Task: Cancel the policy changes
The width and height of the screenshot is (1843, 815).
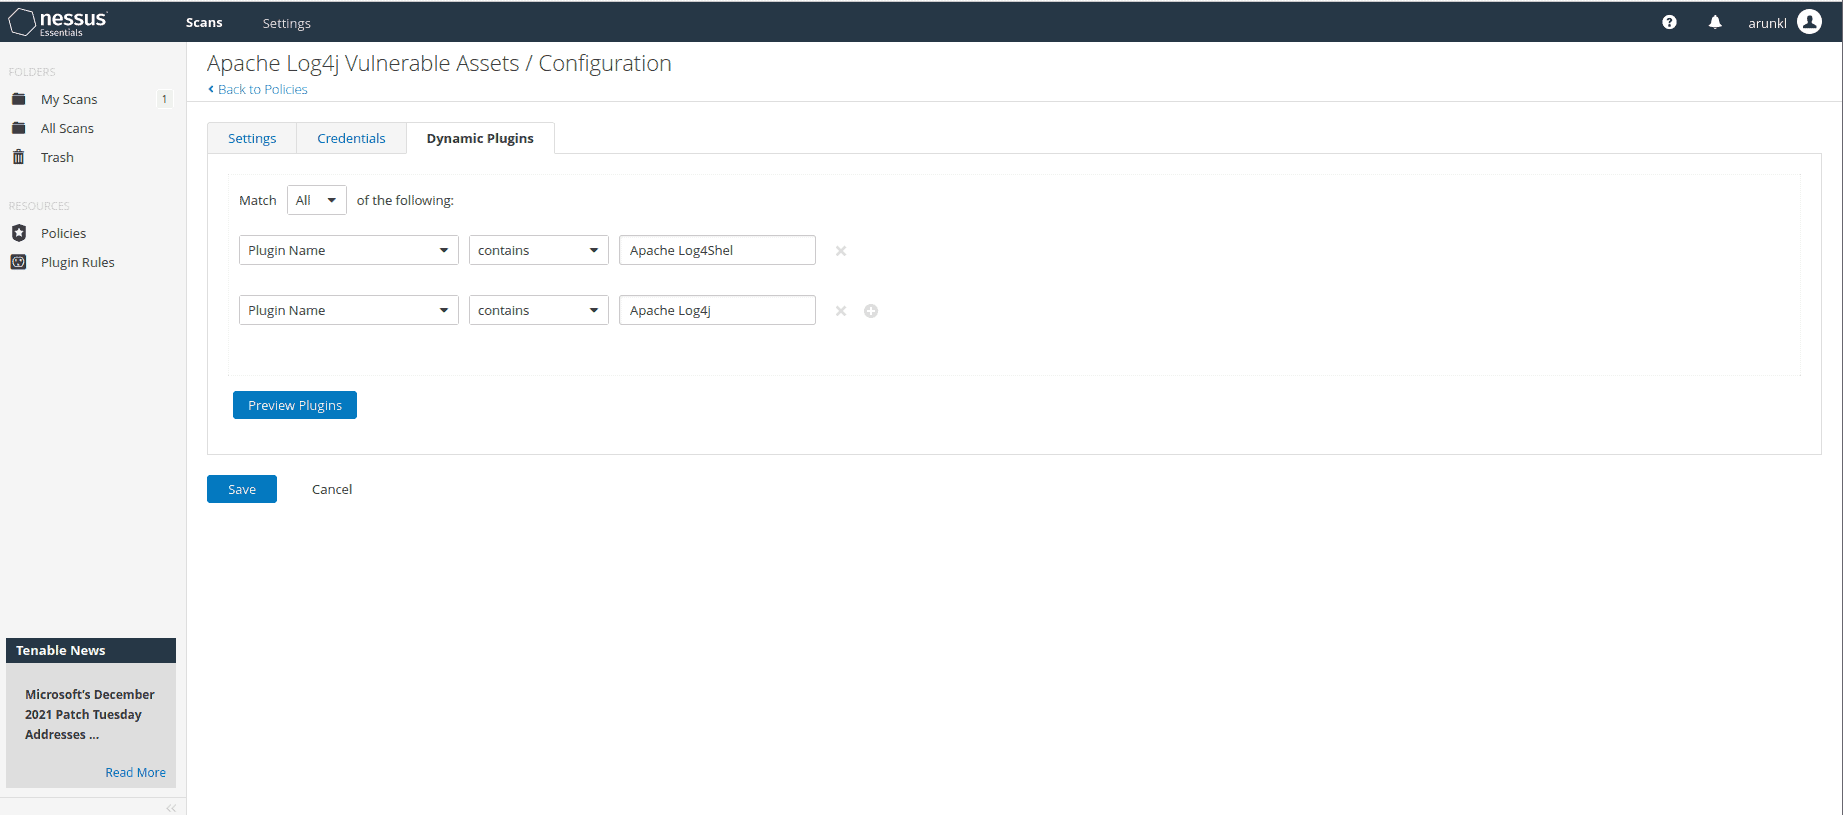Action: click(x=332, y=489)
